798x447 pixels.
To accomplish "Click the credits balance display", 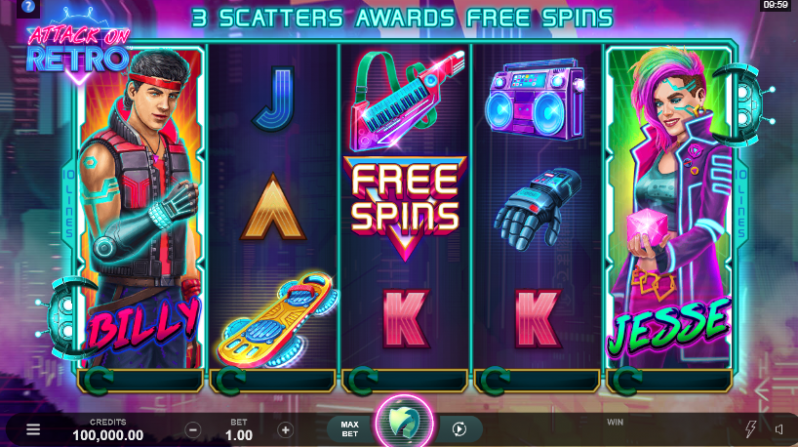I will click(108, 430).
